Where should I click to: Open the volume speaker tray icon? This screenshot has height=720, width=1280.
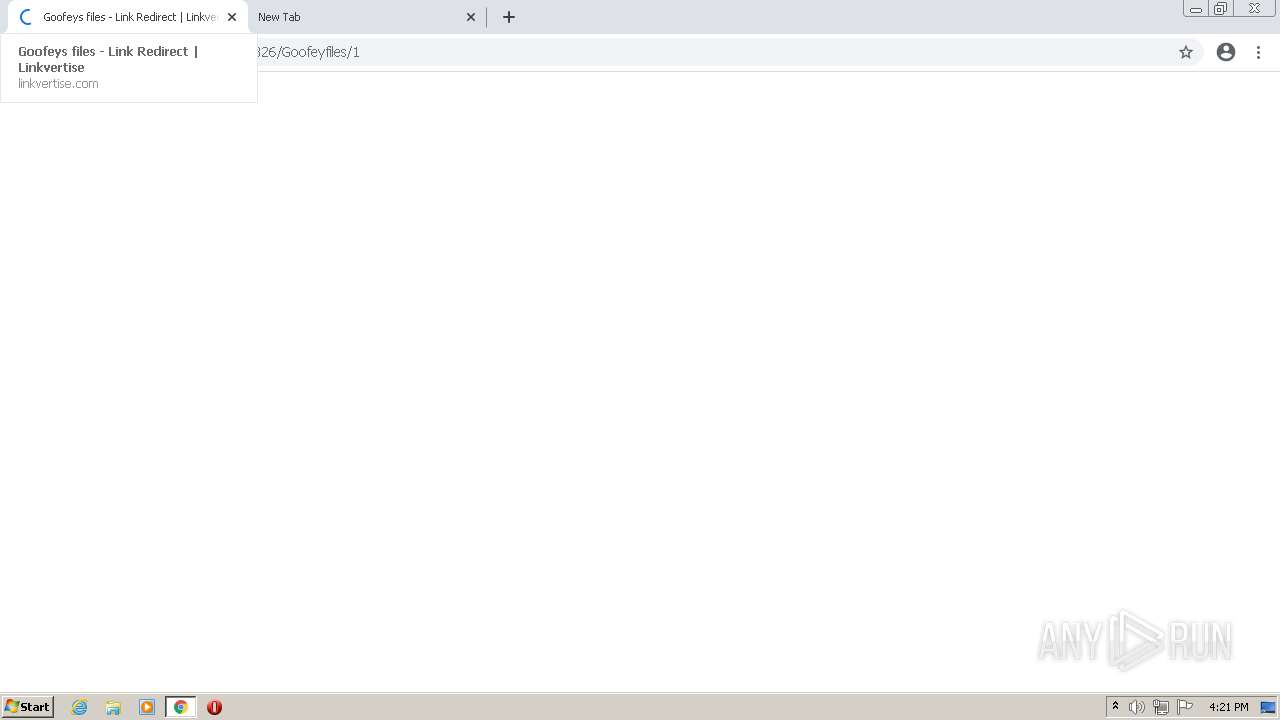(1137, 707)
